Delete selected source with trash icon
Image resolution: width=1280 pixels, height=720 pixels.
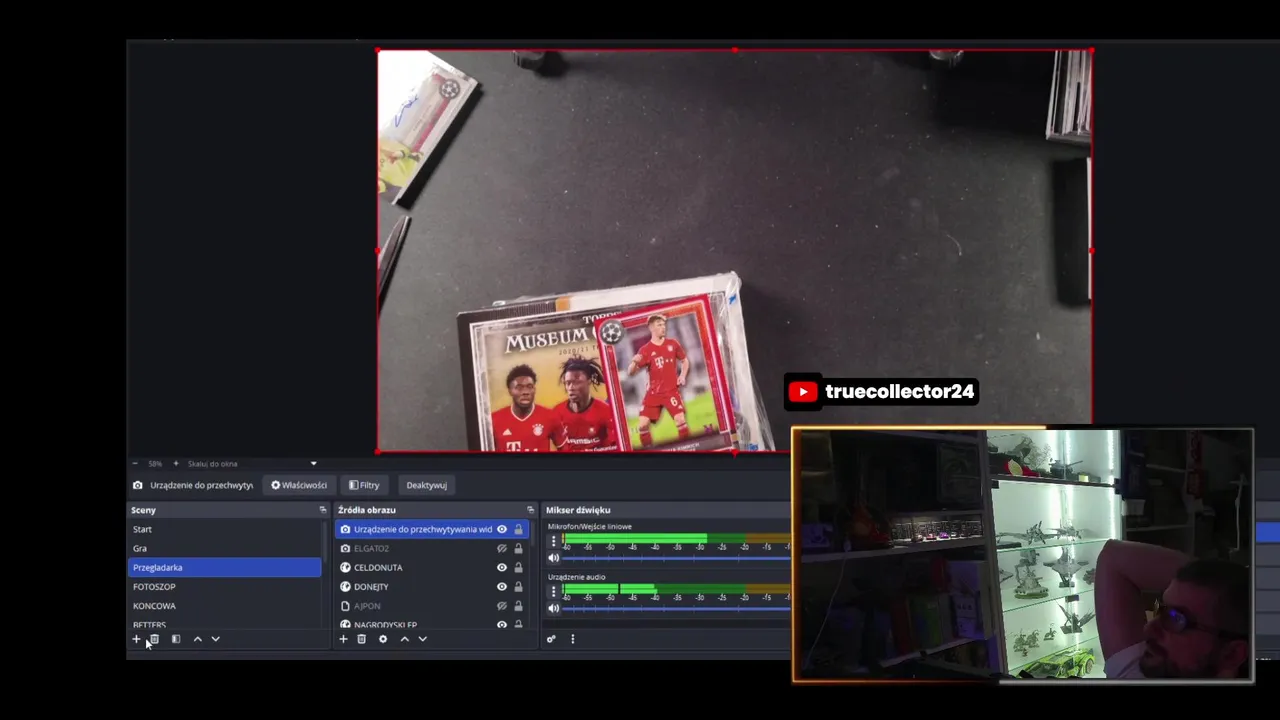tap(362, 639)
